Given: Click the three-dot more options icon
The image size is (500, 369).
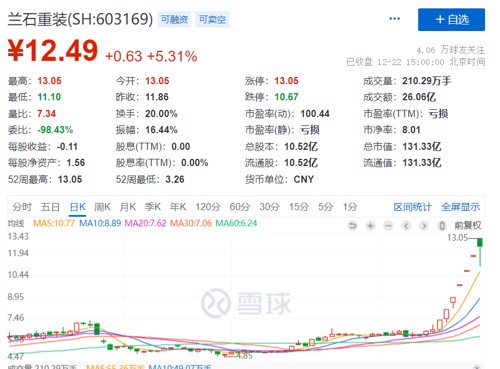Looking at the screenshot, I should [x=394, y=19].
